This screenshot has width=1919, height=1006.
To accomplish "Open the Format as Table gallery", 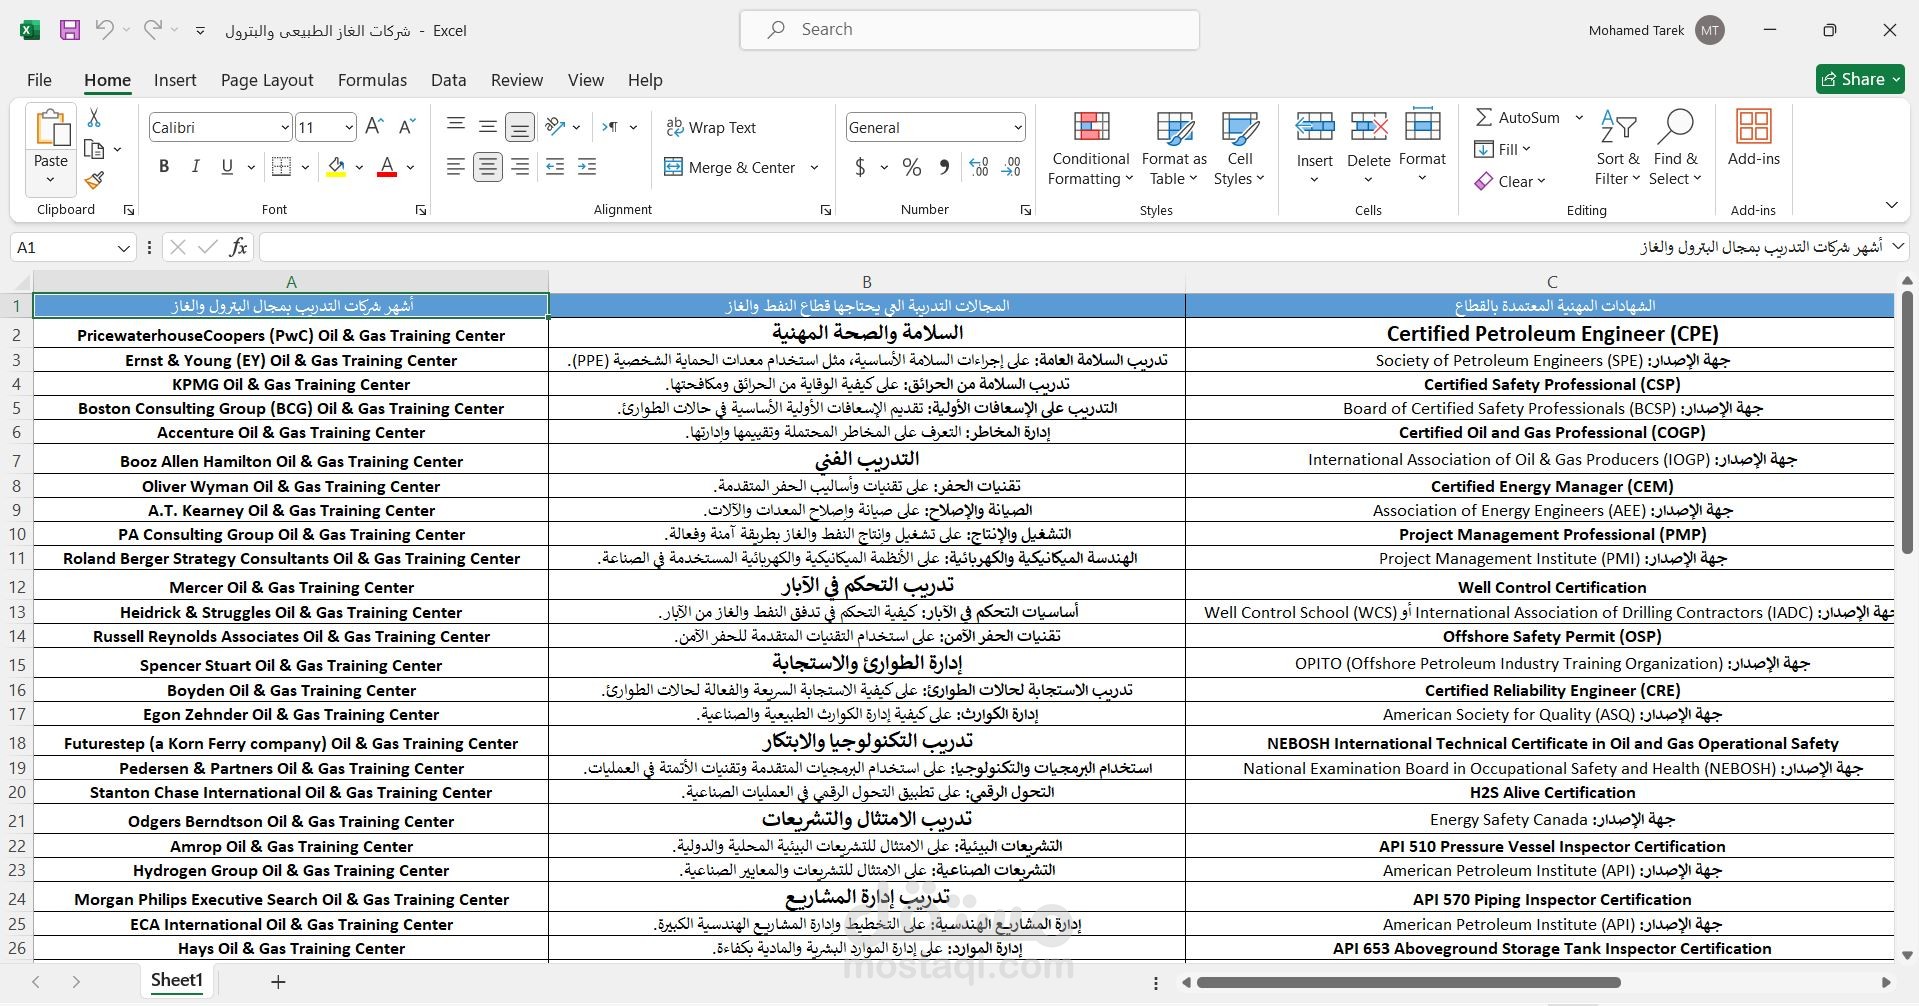I will [x=1174, y=148].
